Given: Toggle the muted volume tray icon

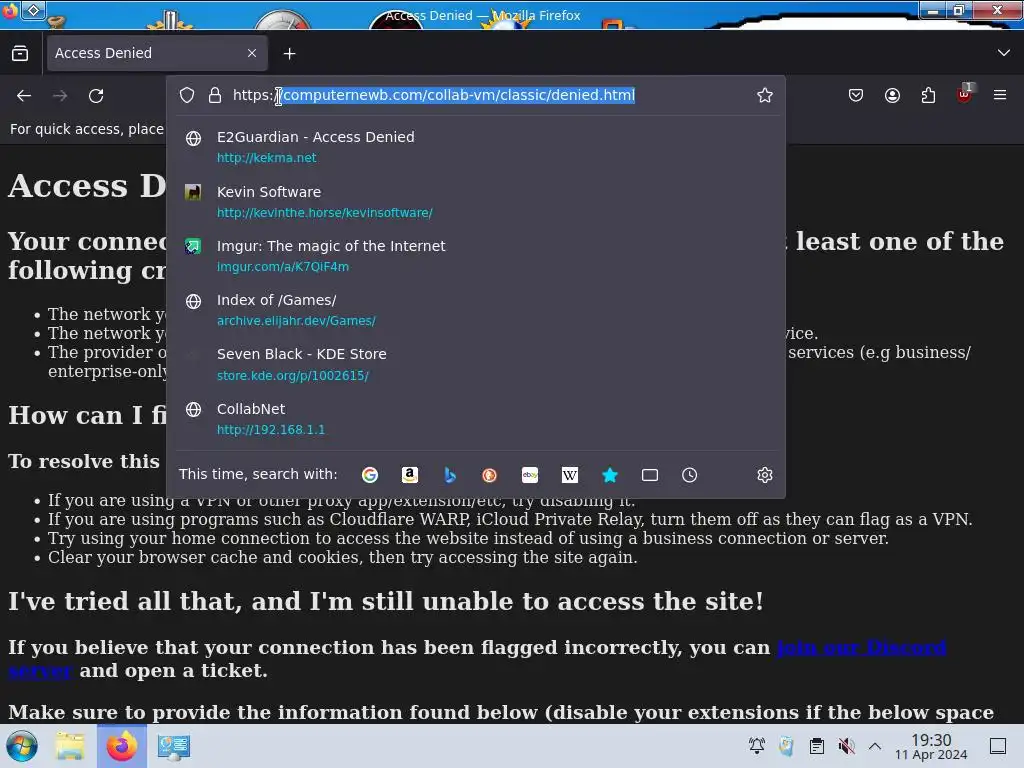Looking at the screenshot, I should (846, 746).
